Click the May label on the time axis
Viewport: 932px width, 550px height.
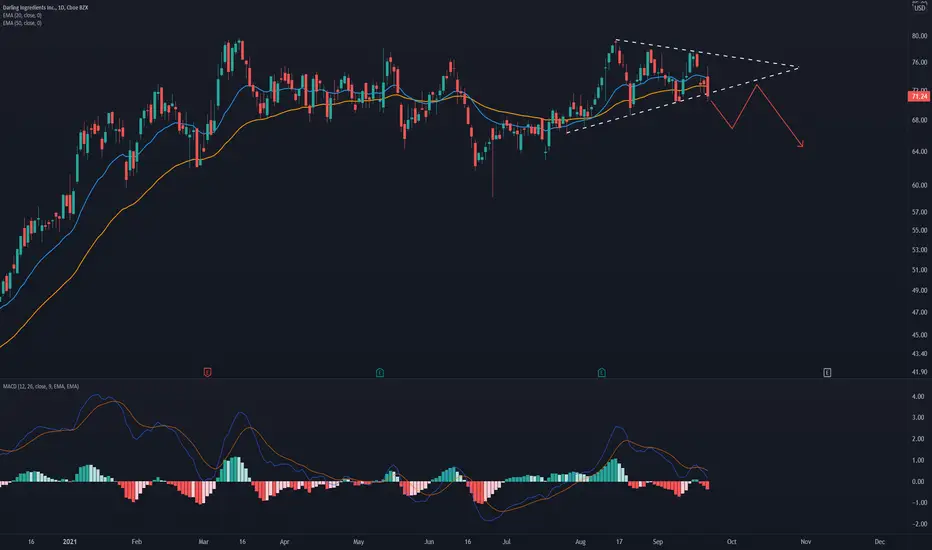pyautogui.click(x=358, y=542)
